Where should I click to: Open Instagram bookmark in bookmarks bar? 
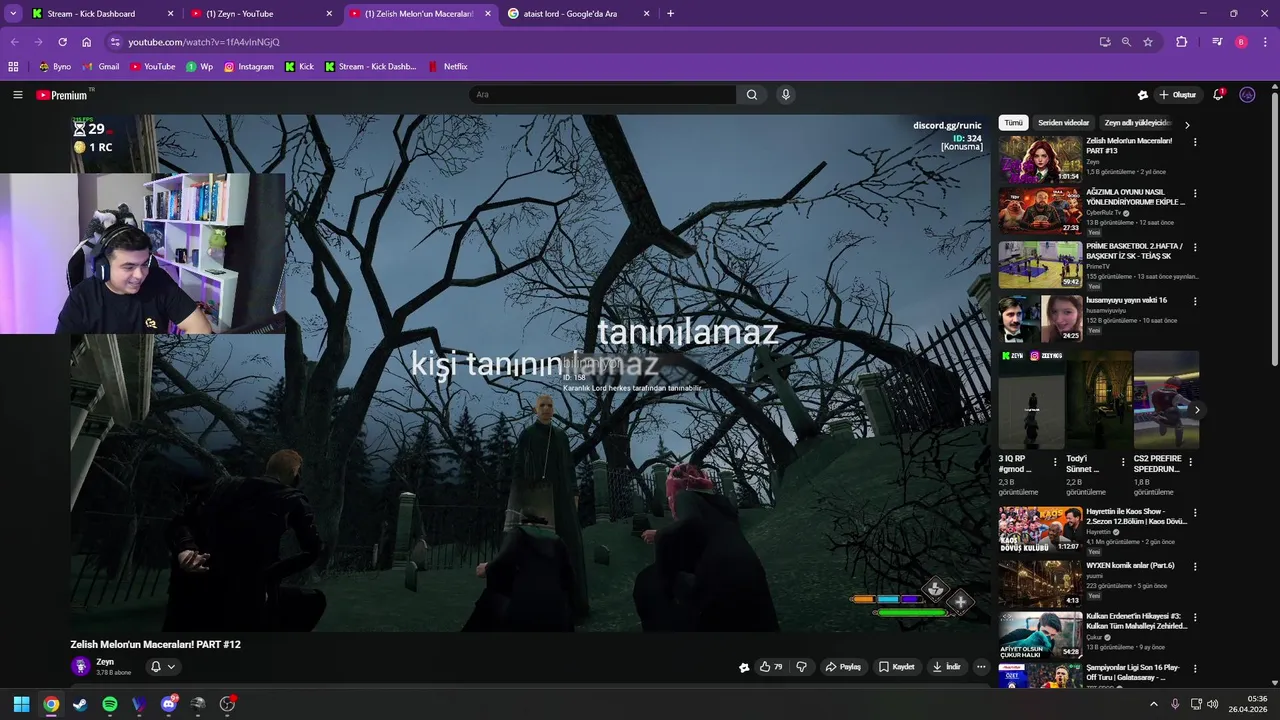(249, 67)
